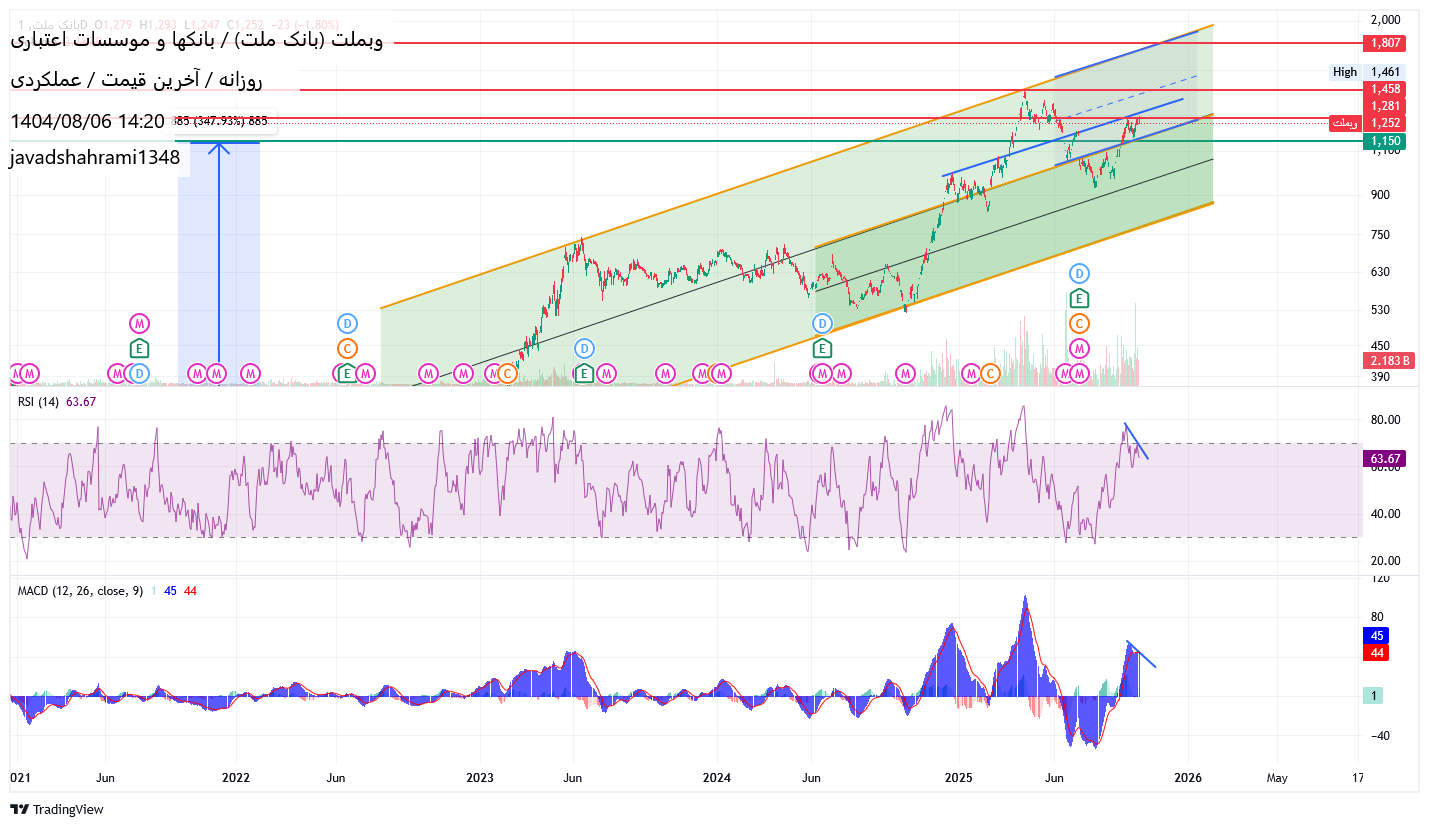
Task: Click the red 1,807 price level label
Action: (1385, 43)
